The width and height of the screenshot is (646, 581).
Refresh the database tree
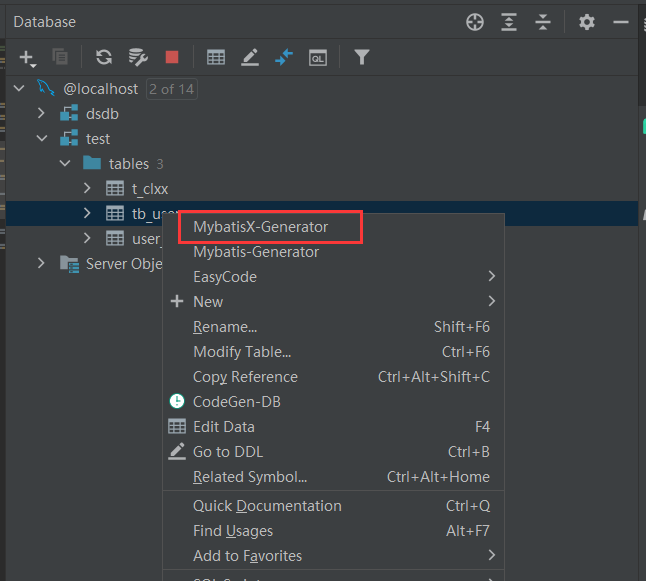point(104,57)
